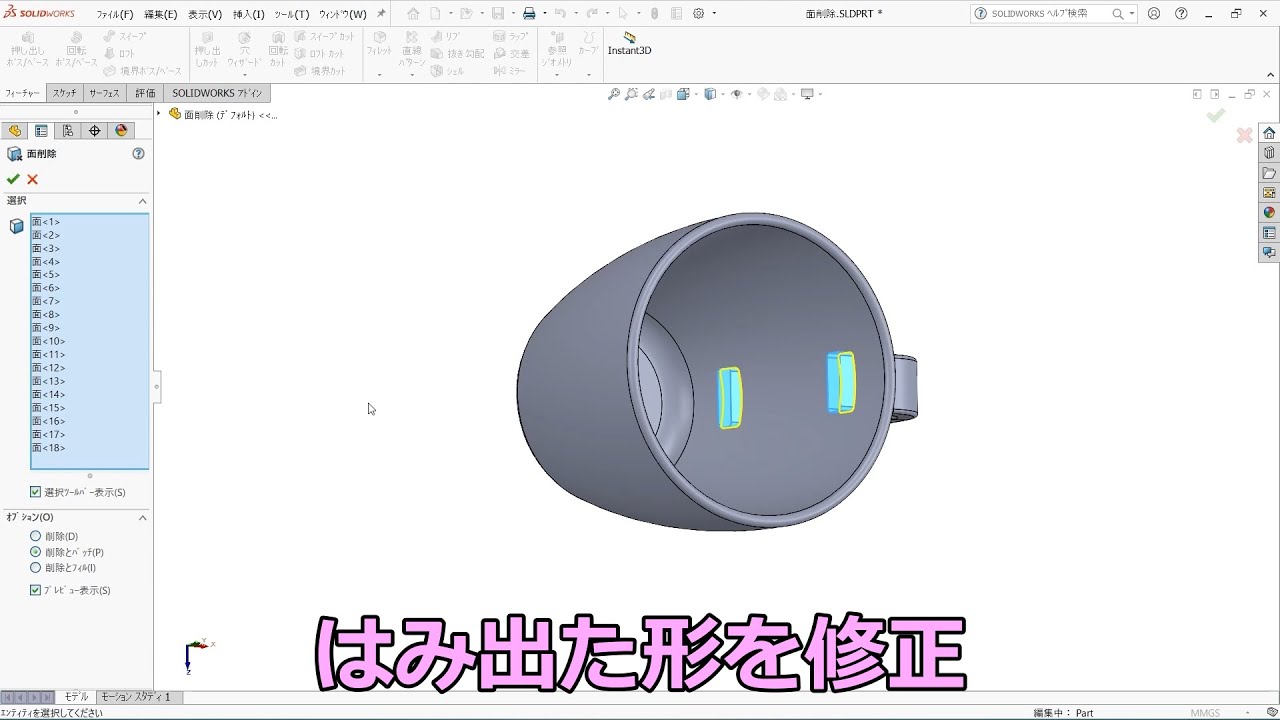Open the Help question mark menu
The image size is (1280, 720).
(1182, 14)
